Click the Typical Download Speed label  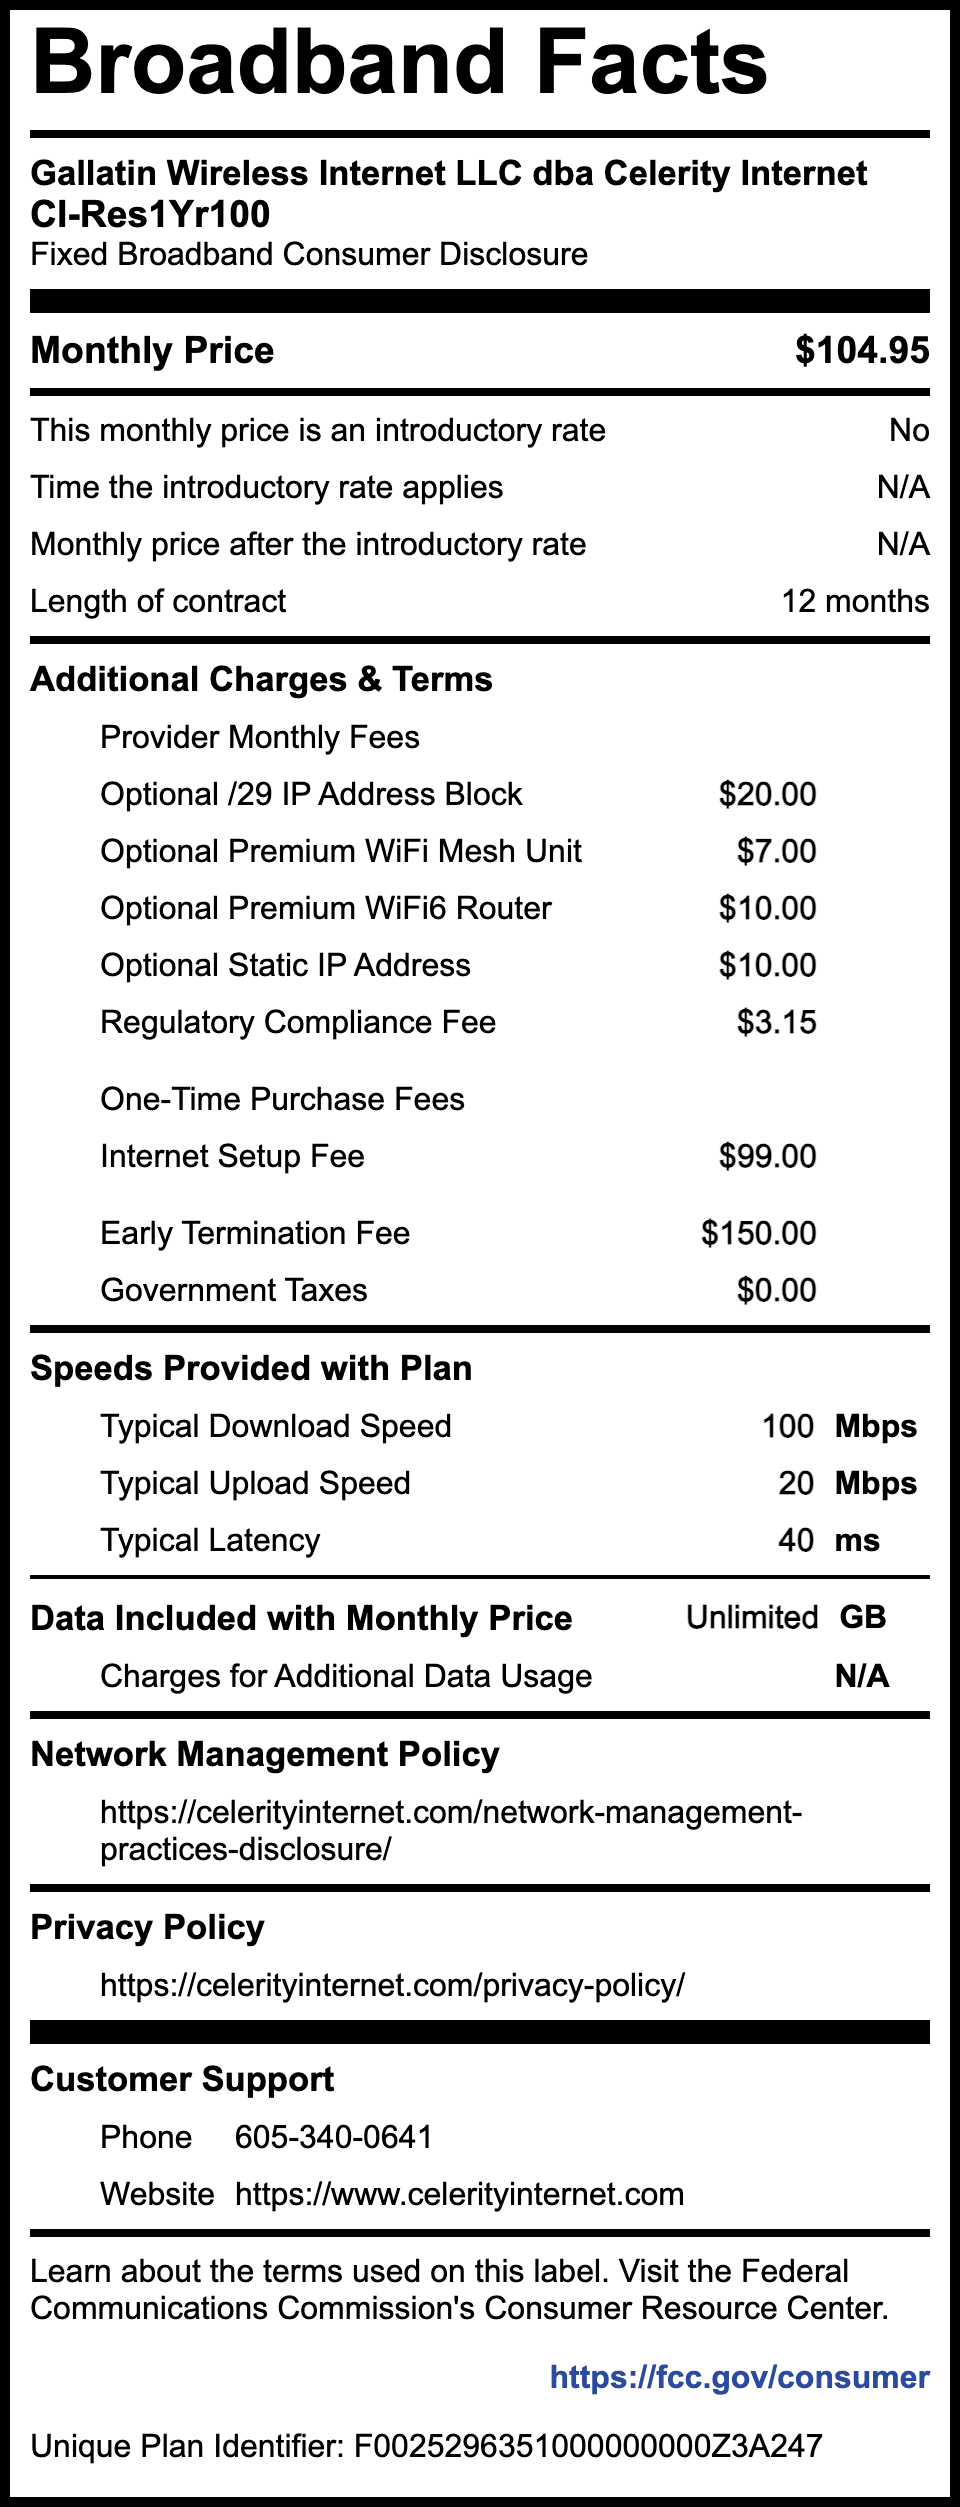pyautogui.click(x=276, y=1426)
